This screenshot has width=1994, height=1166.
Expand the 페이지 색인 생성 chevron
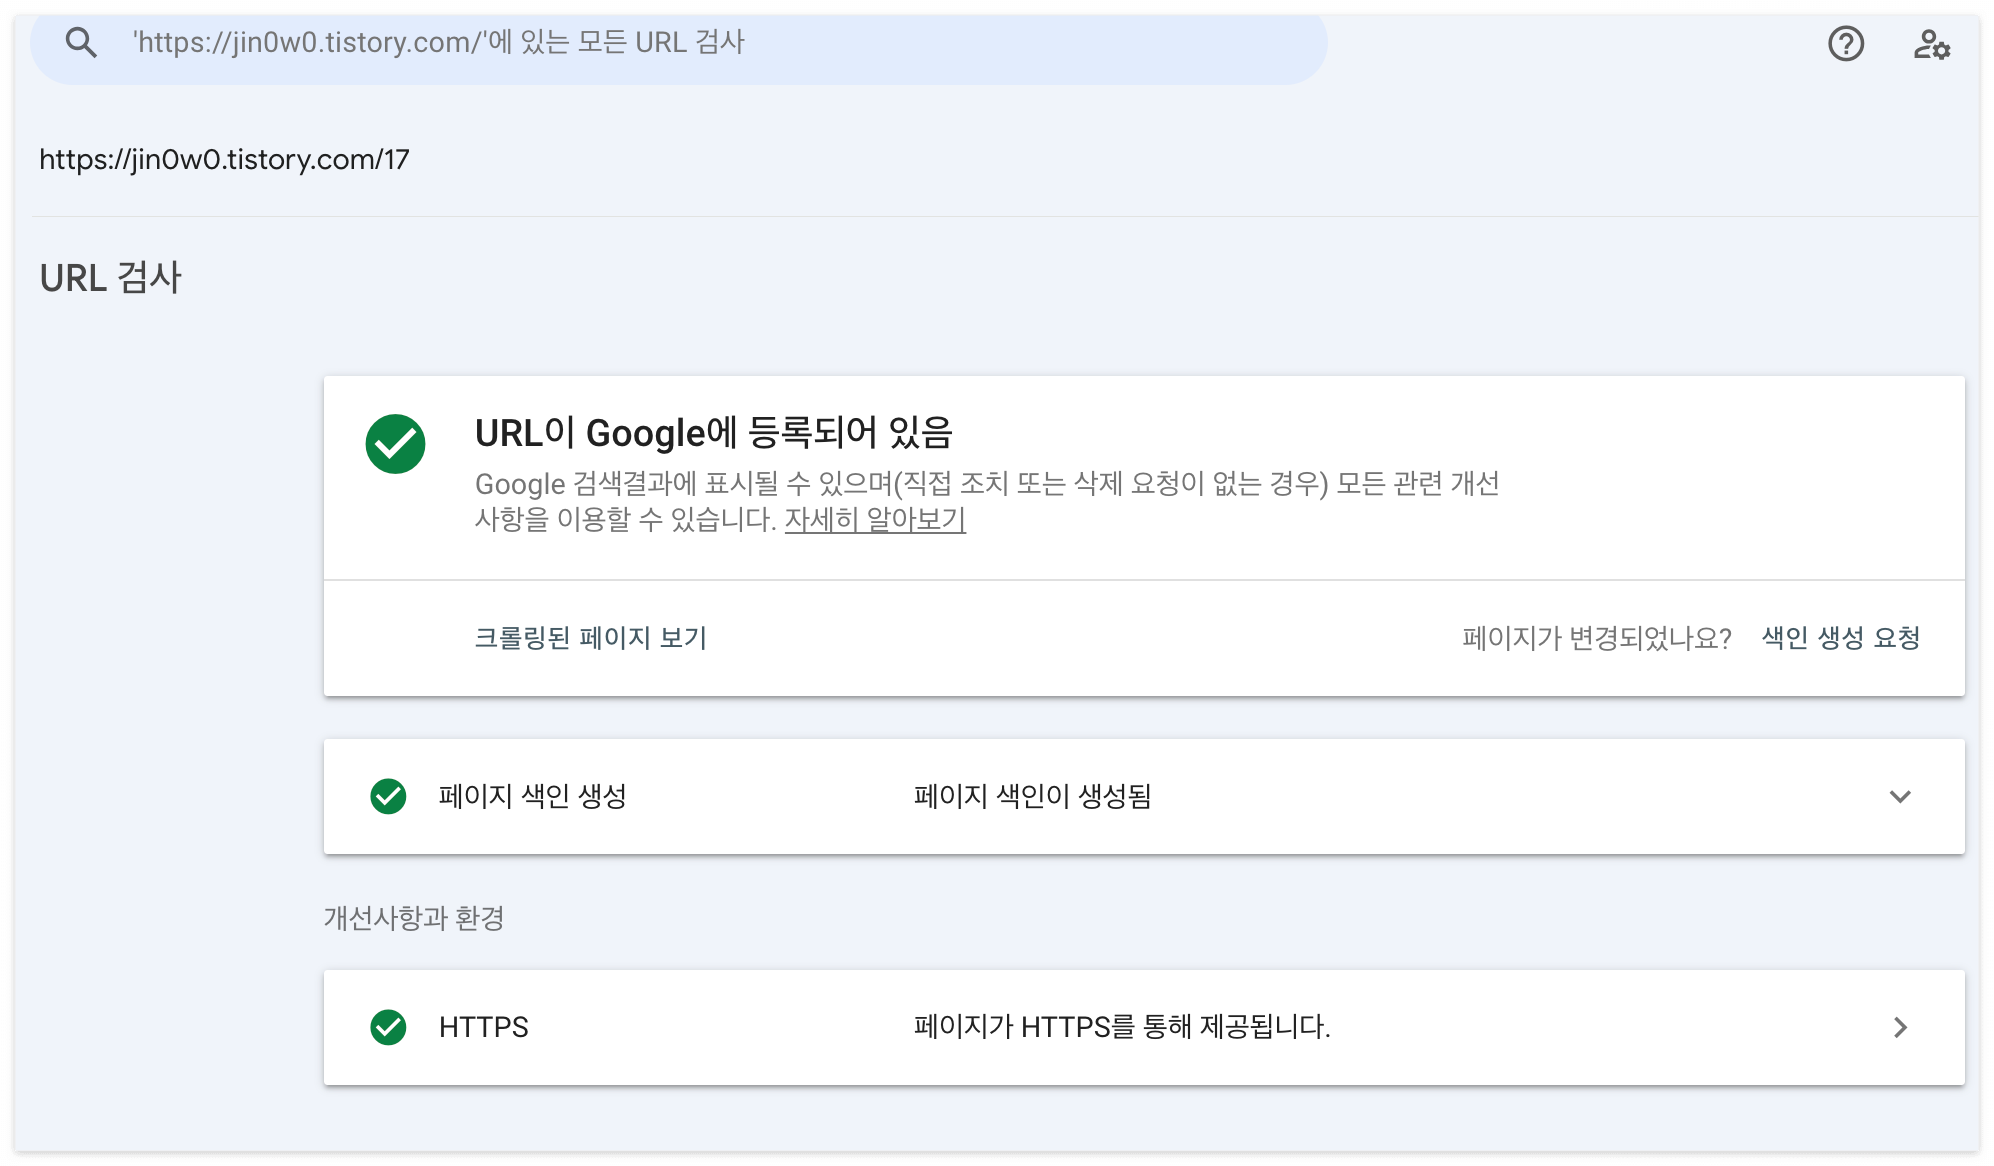[1900, 797]
